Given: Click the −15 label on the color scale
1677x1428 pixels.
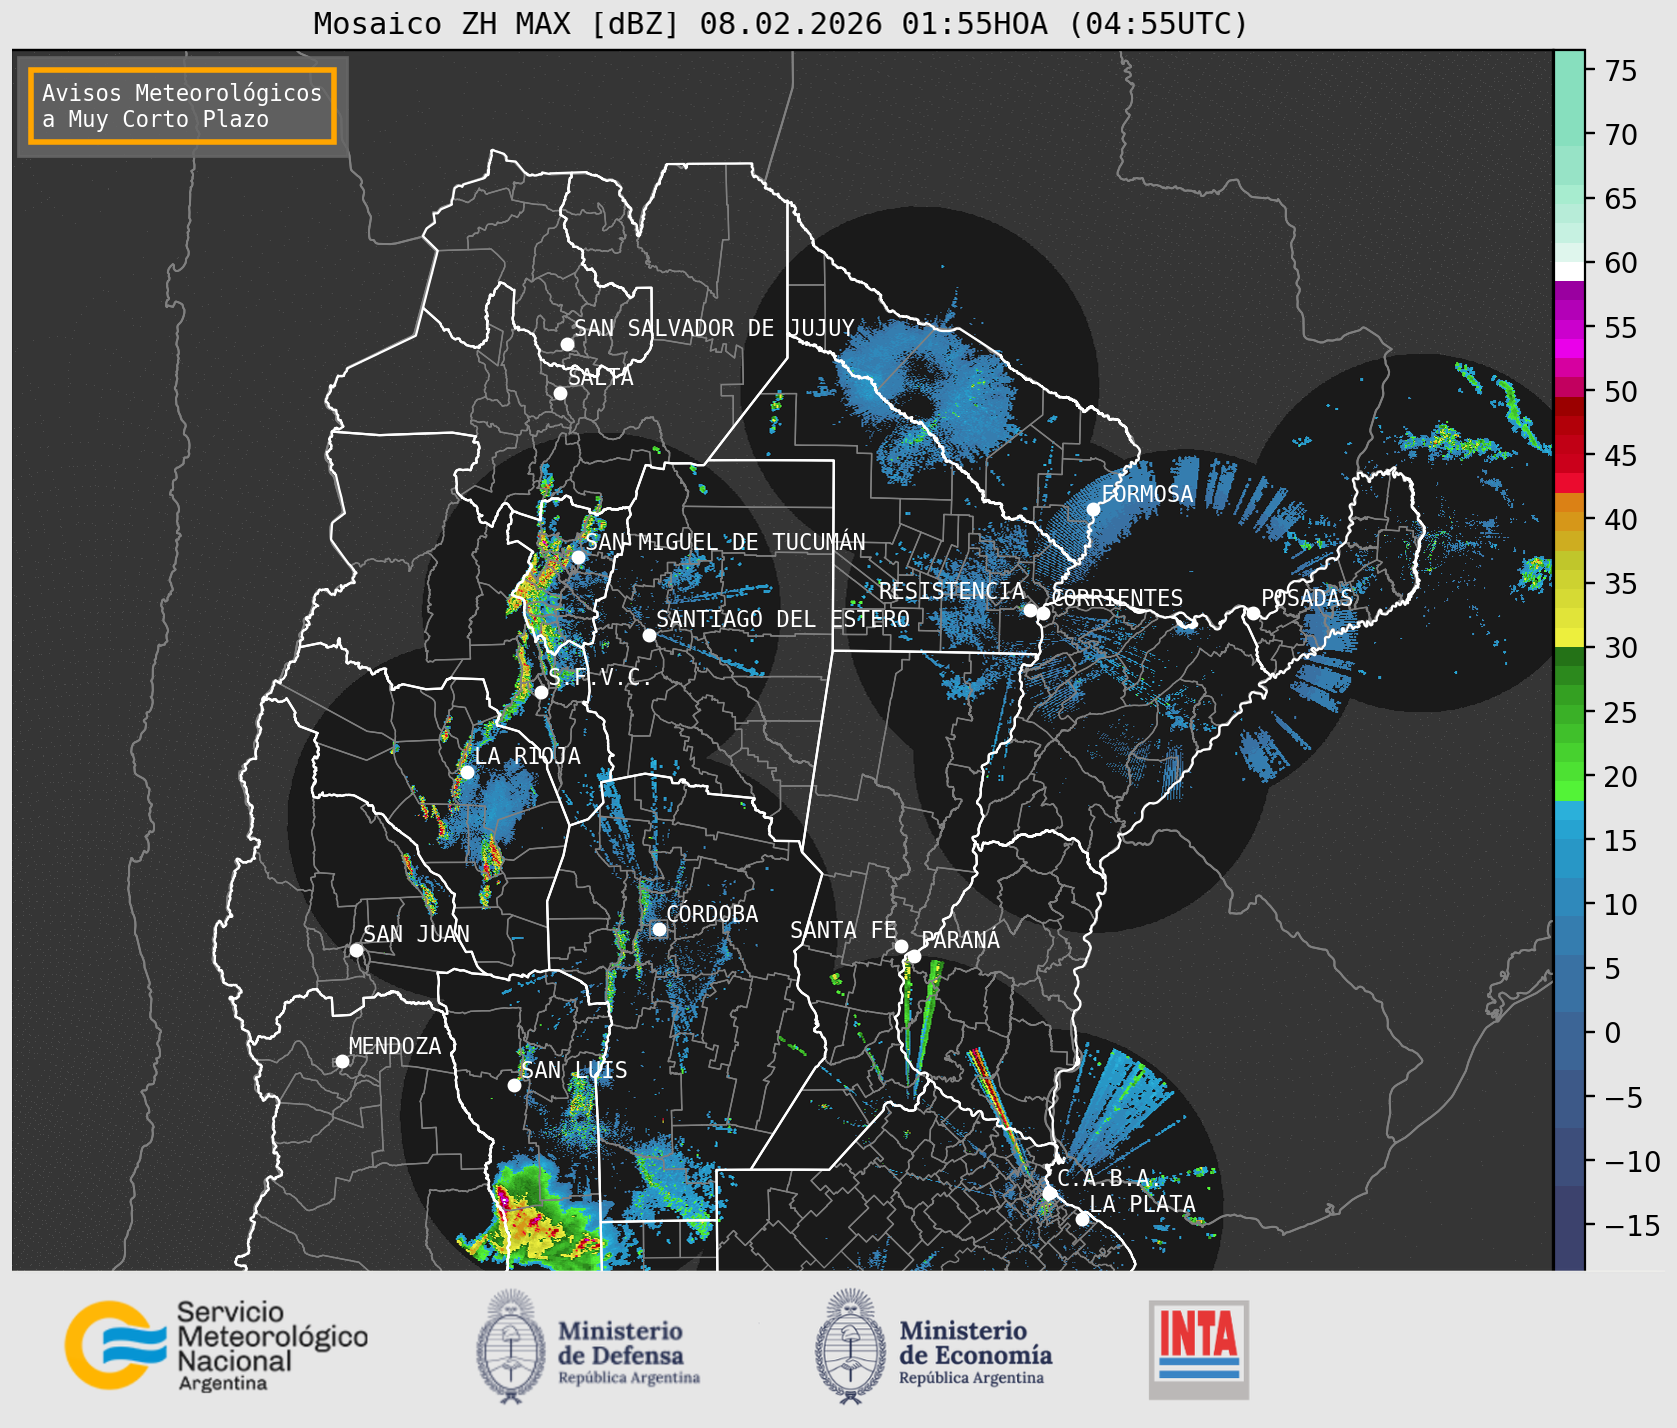Looking at the screenshot, I should pos(1632,1225).
